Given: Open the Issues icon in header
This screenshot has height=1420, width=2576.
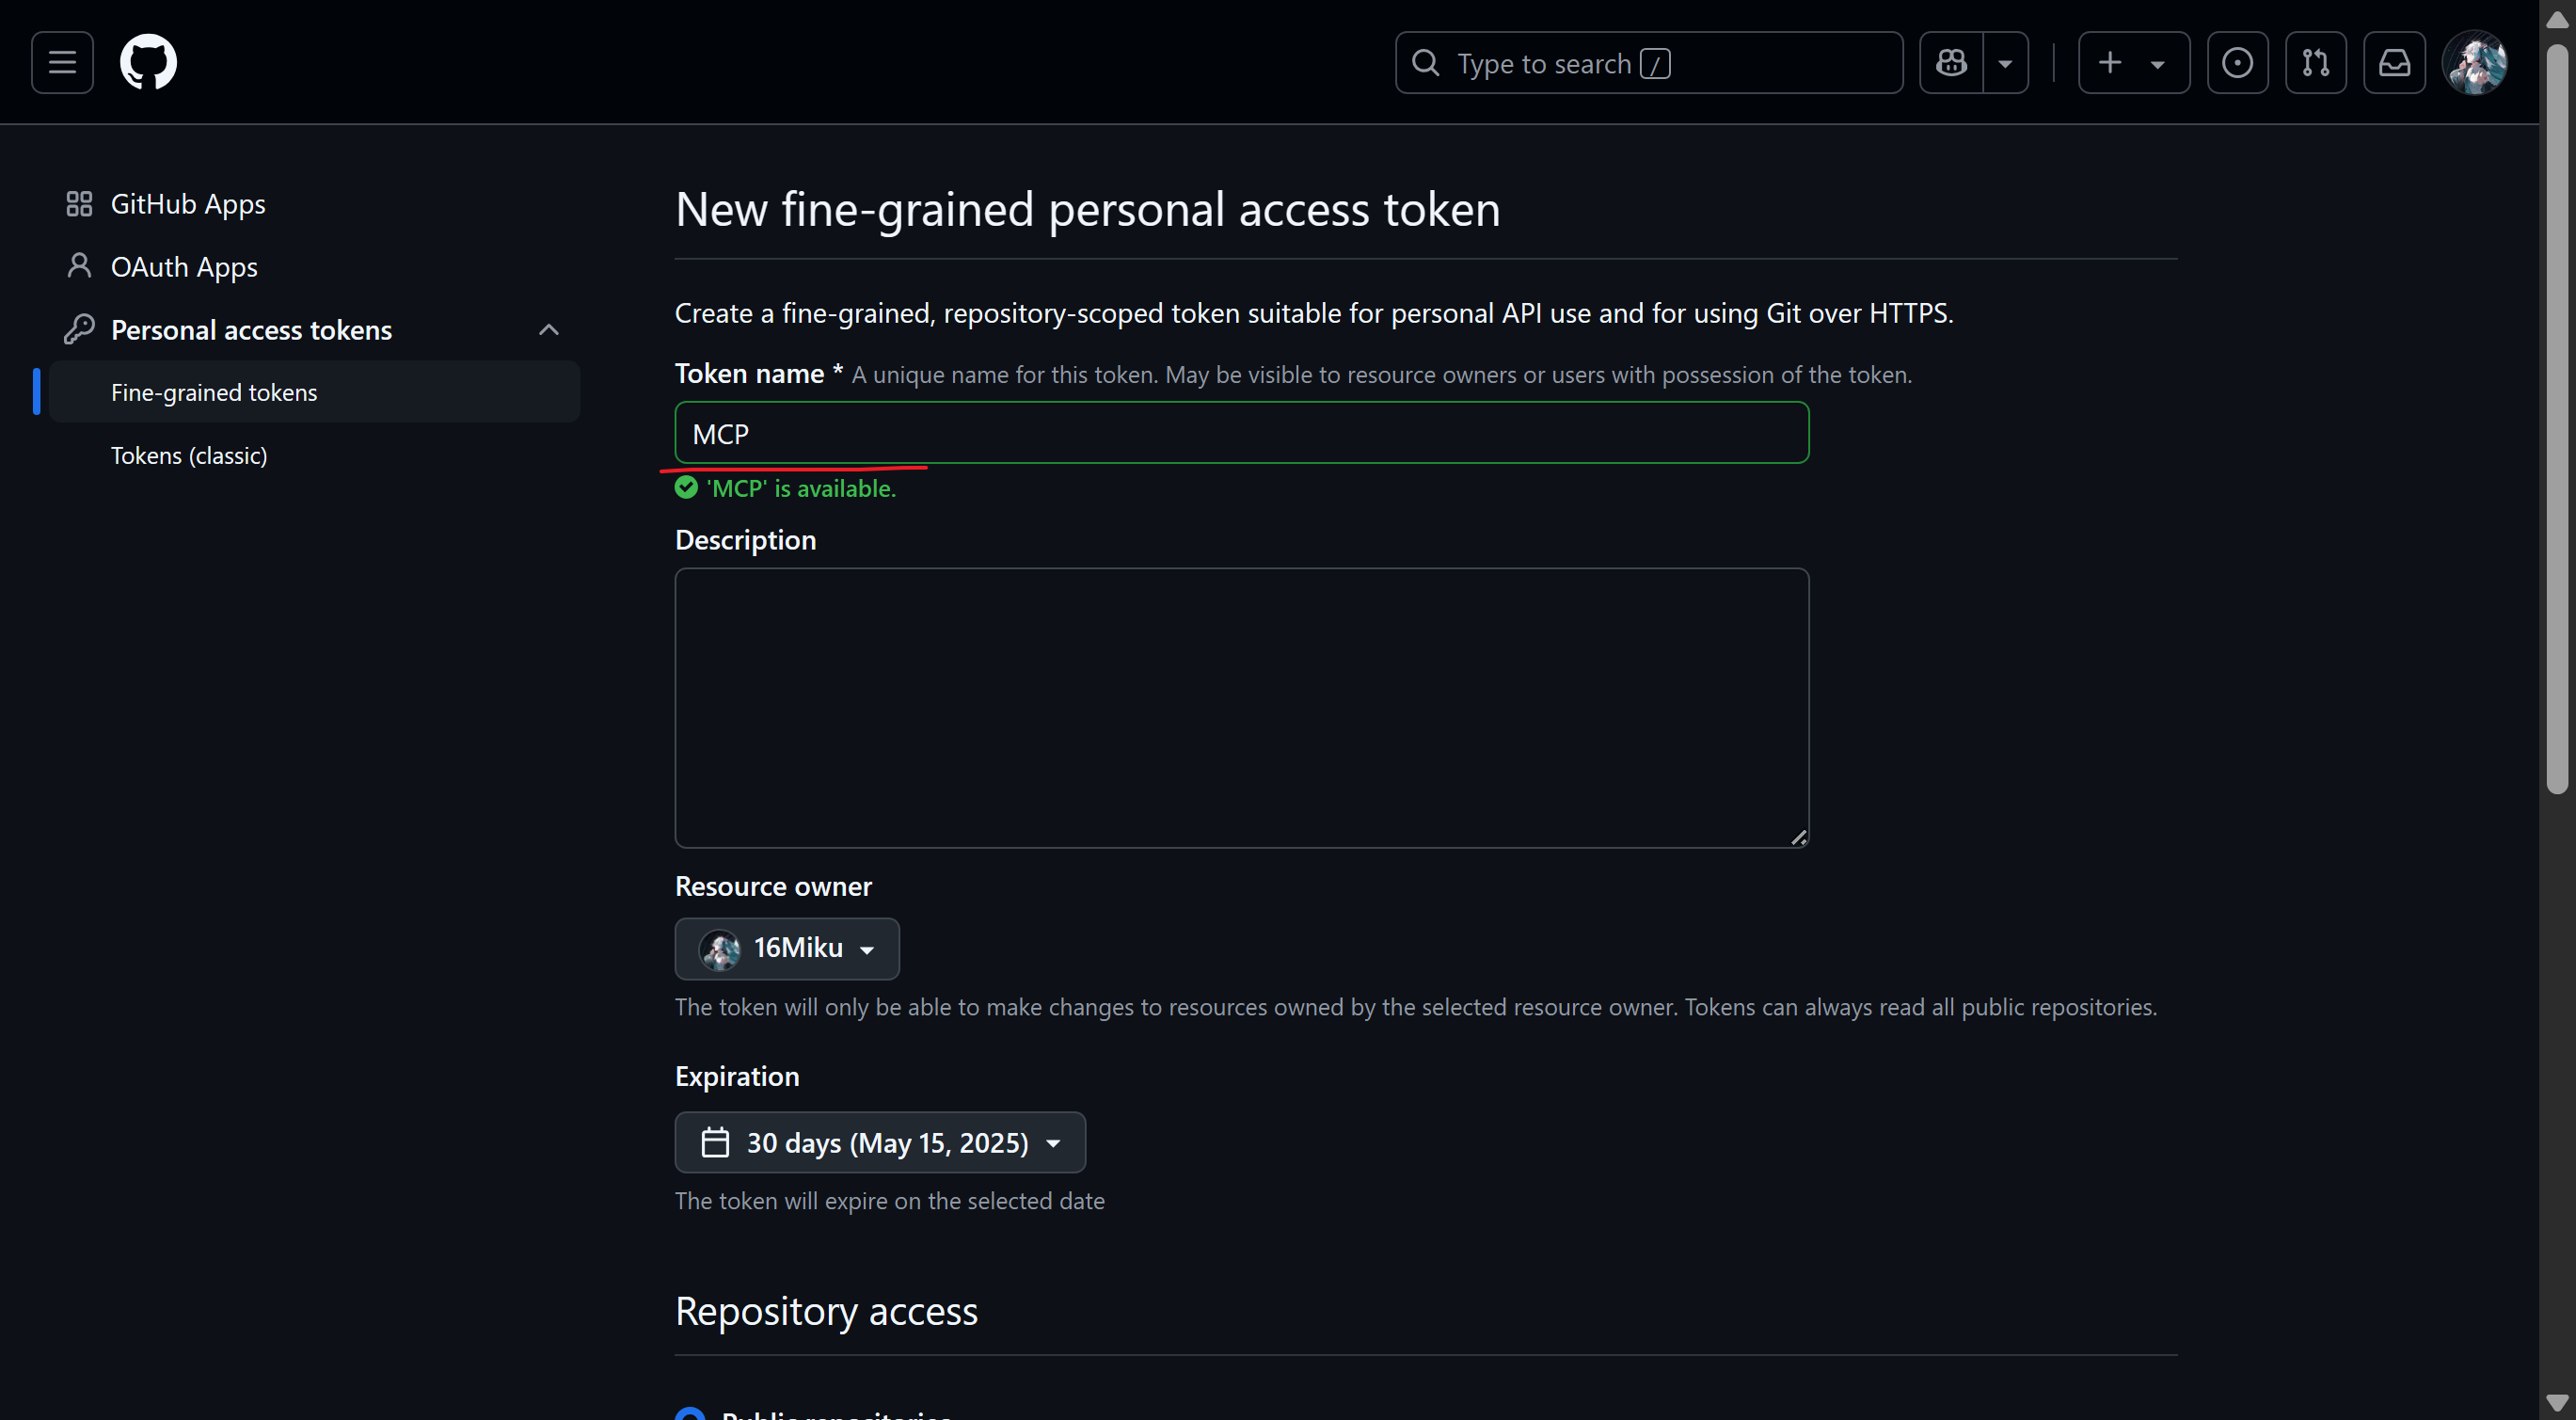Looking at the screenshot, I should coord(2237,62).
